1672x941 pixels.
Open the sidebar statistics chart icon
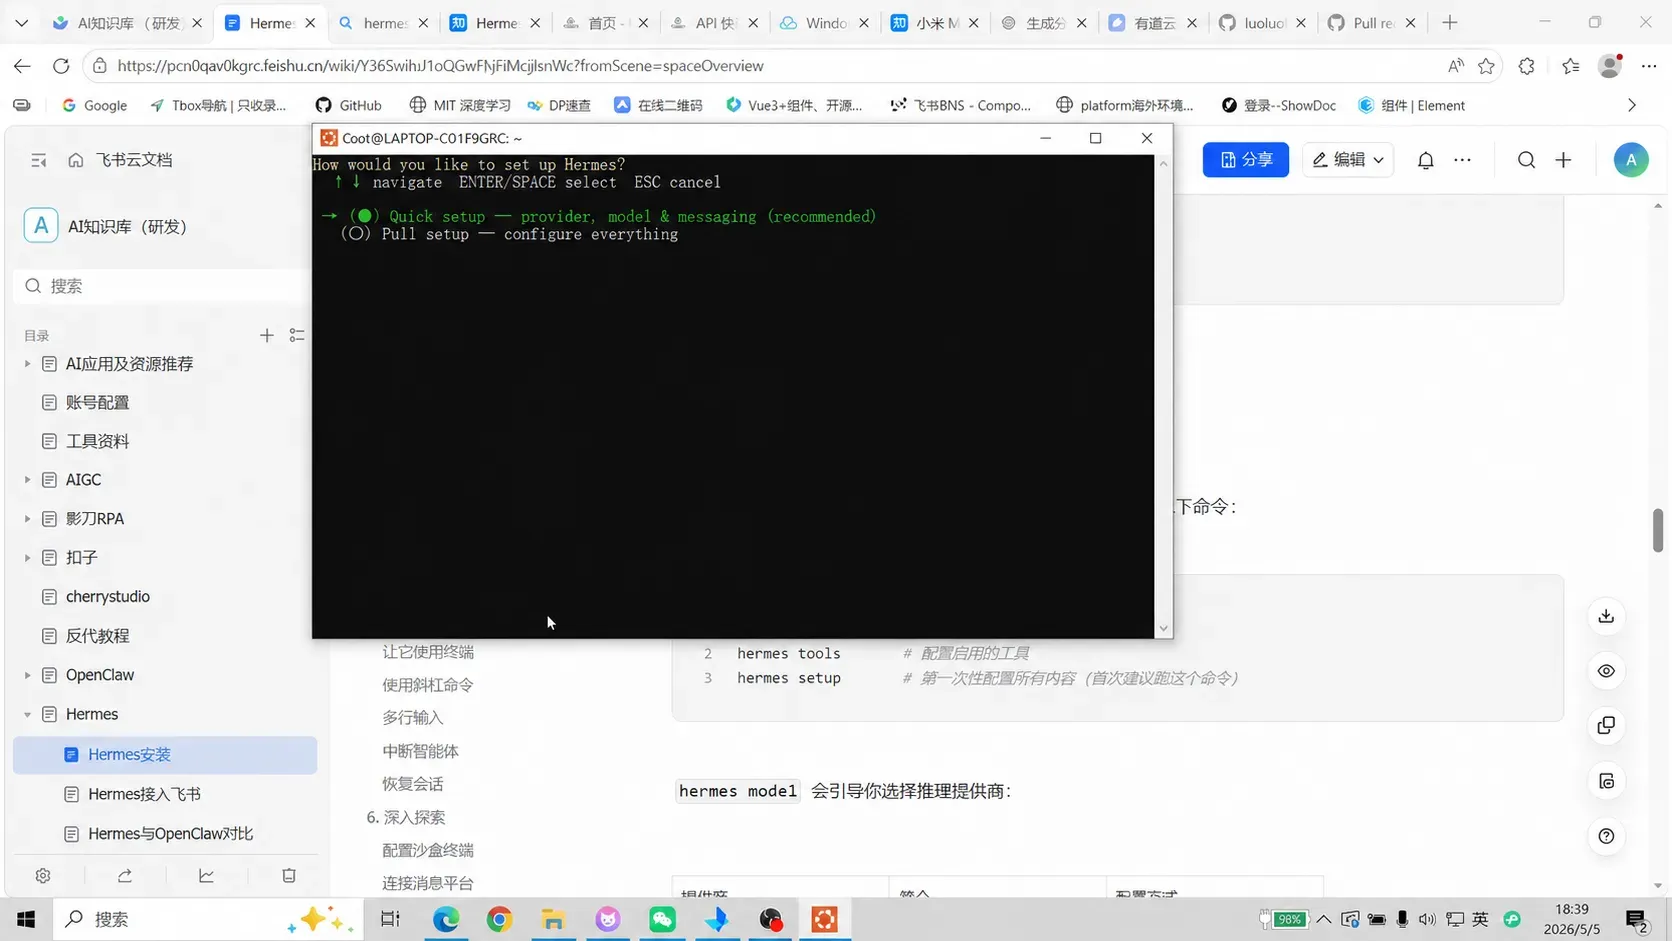[x=206, y=876]
